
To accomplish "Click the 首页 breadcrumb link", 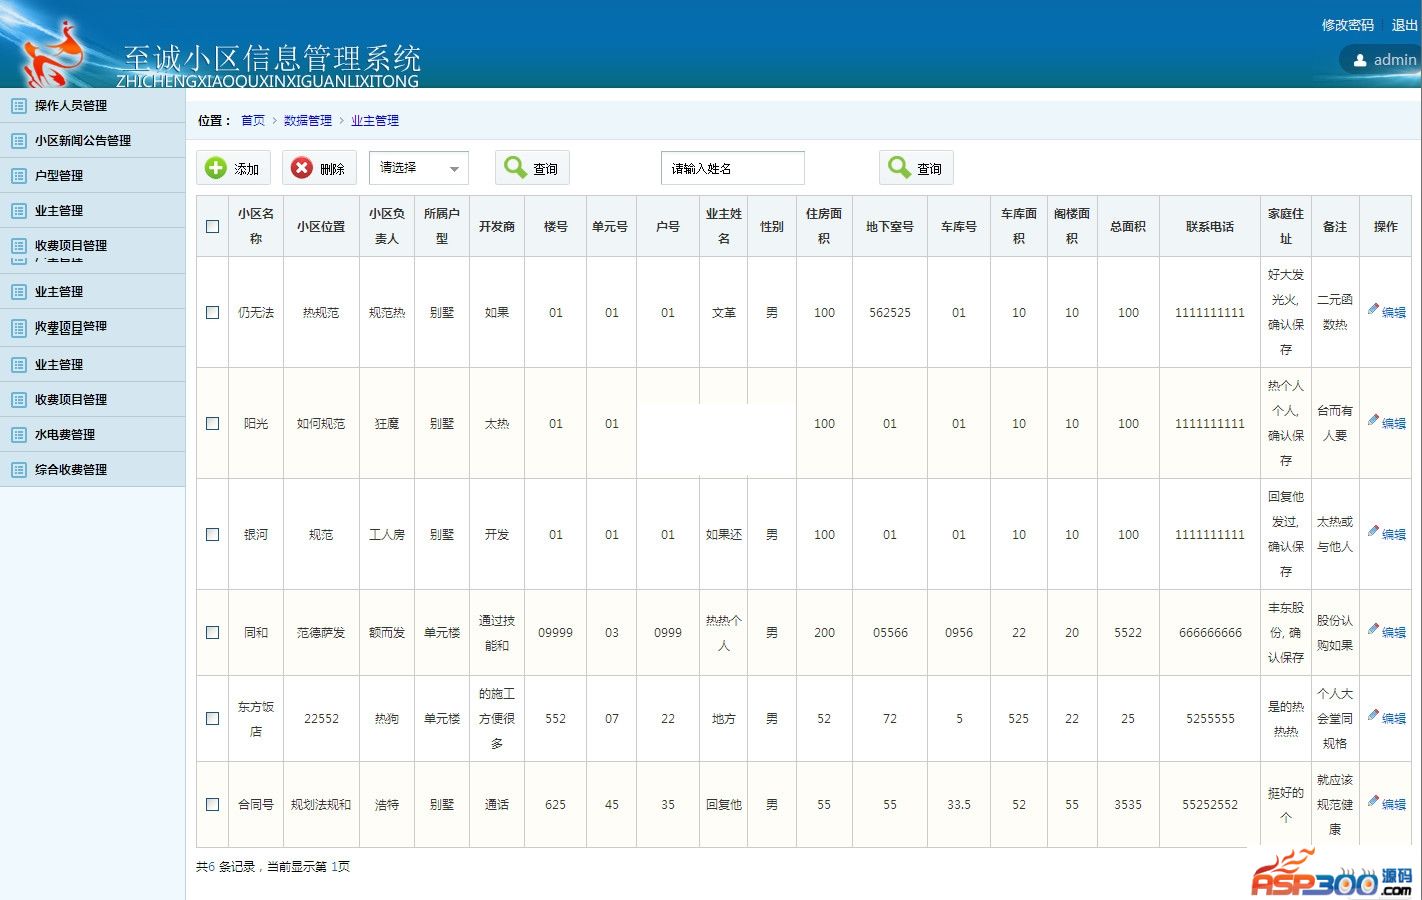I will point(253,120).
